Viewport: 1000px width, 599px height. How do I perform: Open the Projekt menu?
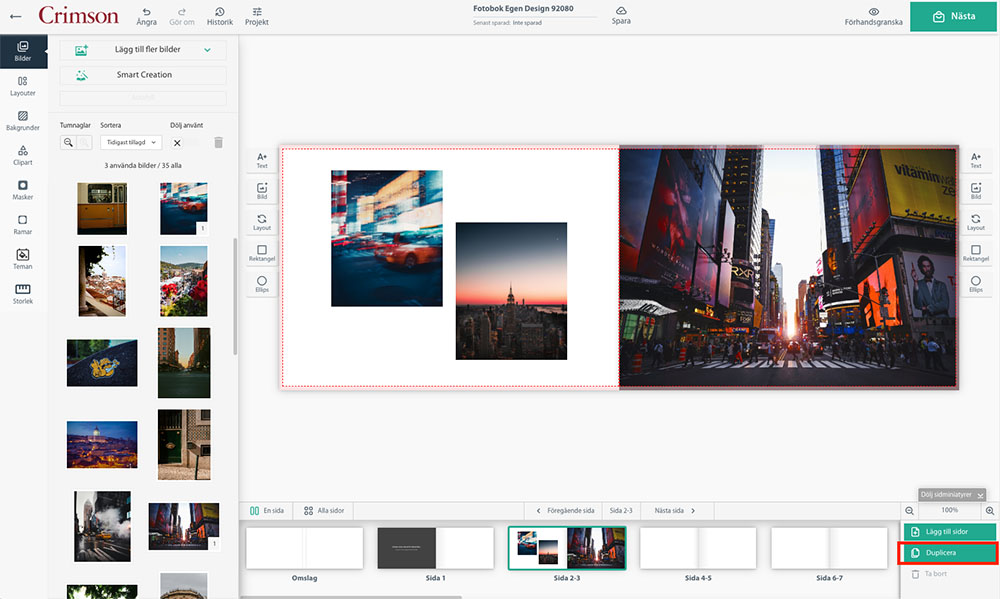pos(257,16)
